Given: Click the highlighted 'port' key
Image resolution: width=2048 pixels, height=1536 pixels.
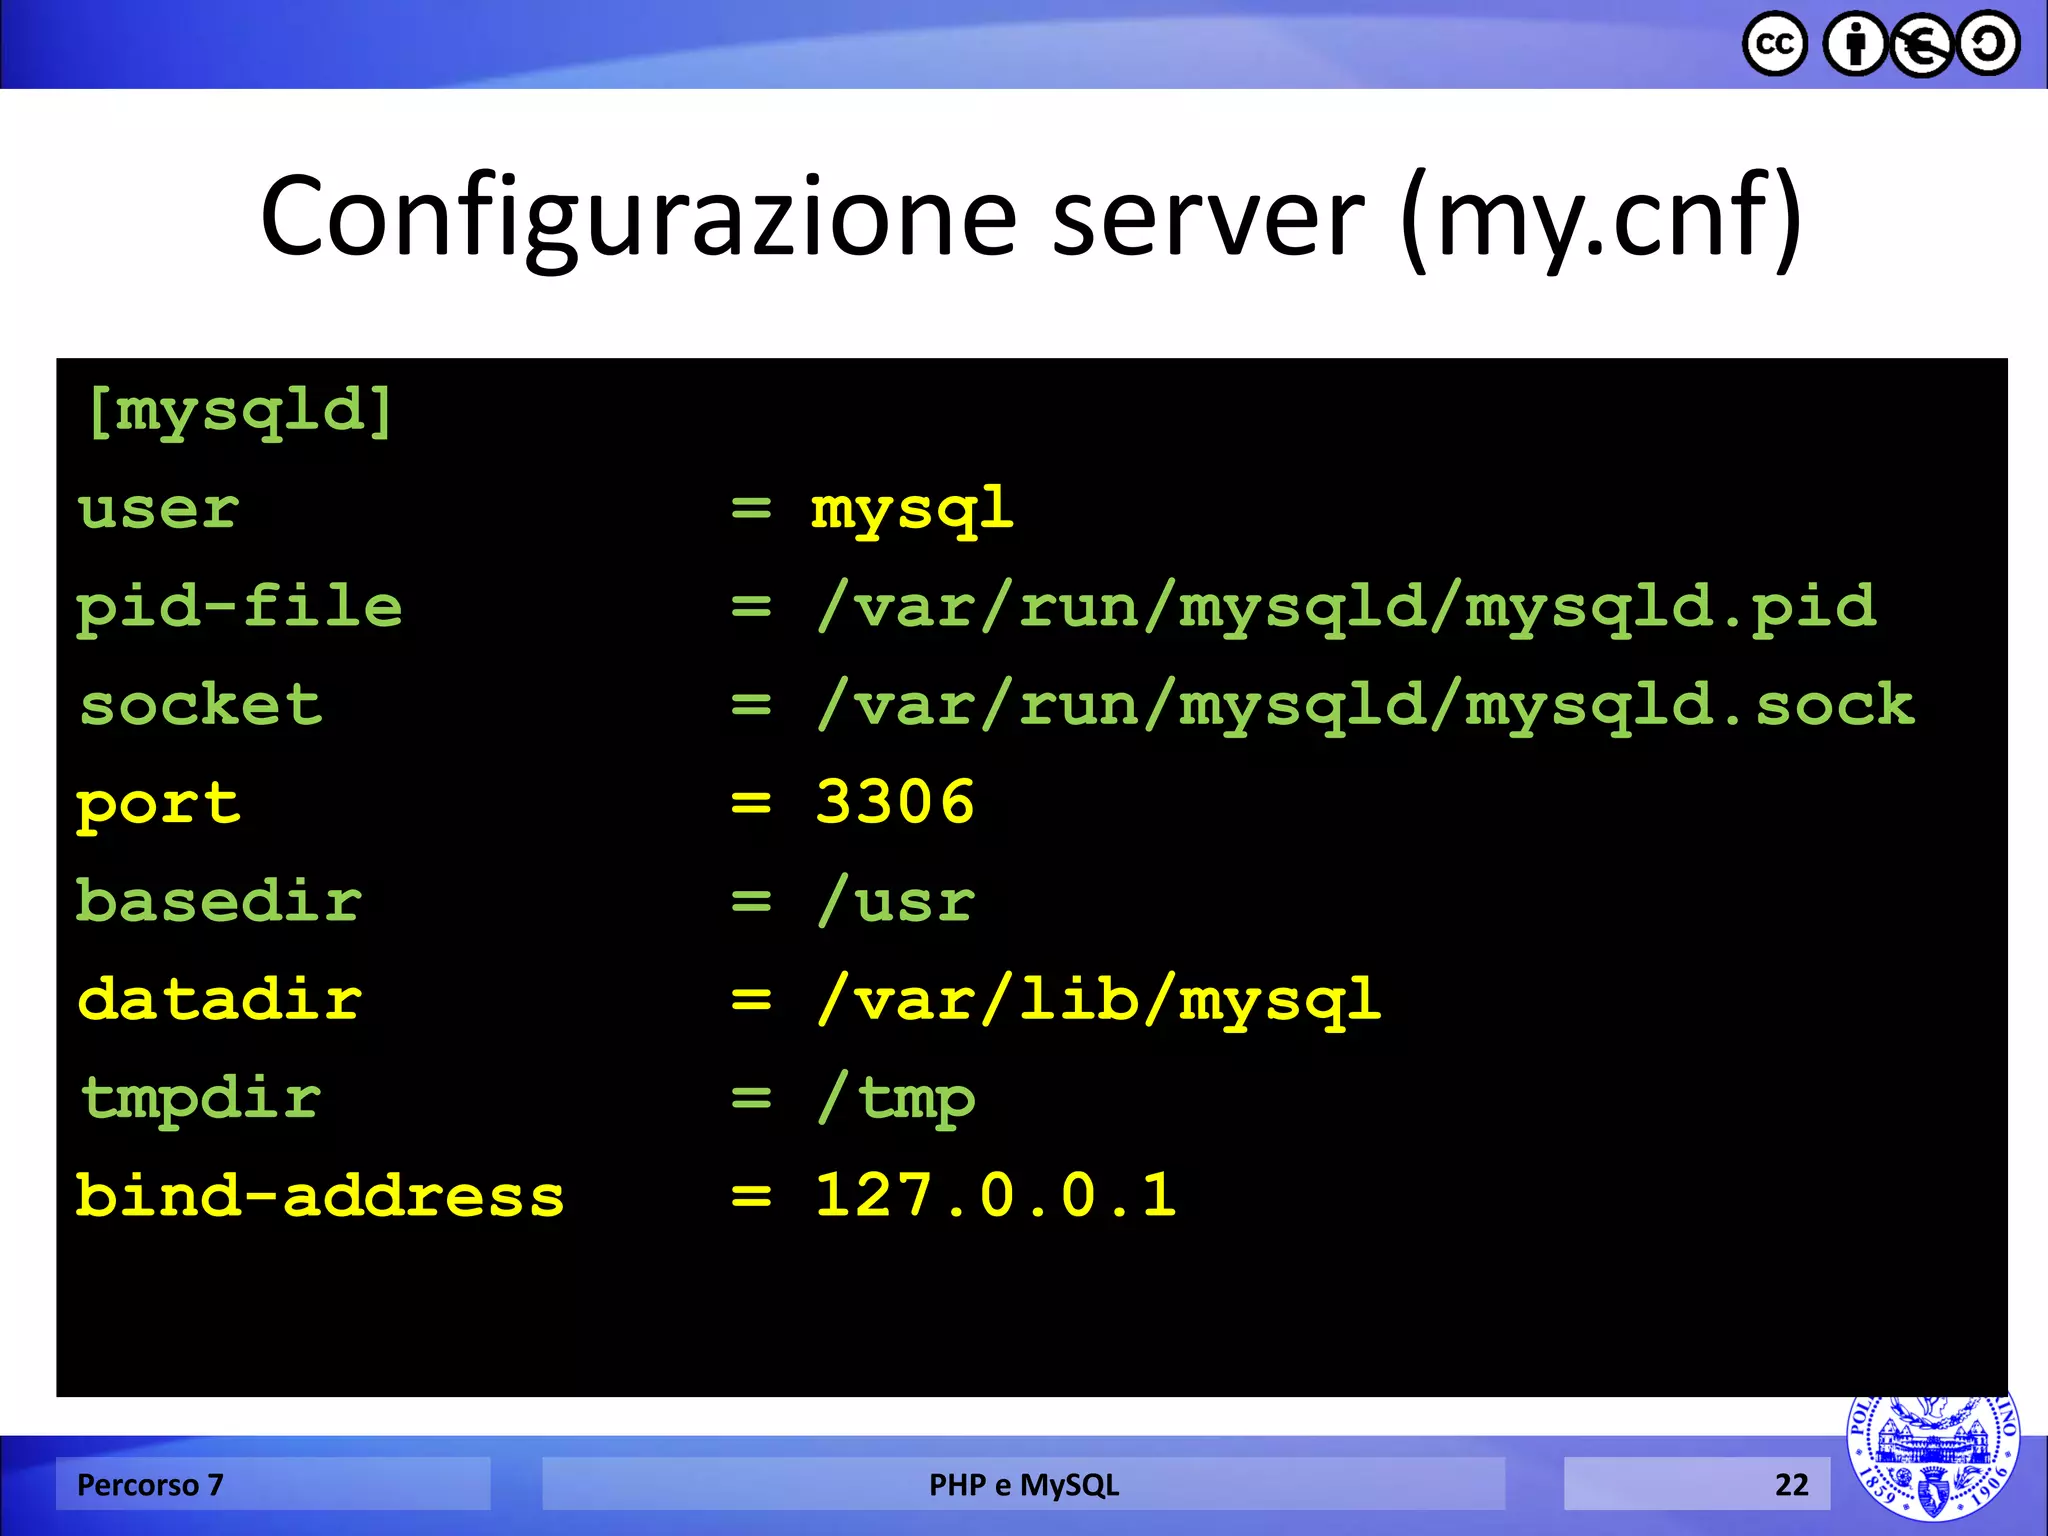Looking at the screenshot, I should pyautogui.click(x=159, y=806).
